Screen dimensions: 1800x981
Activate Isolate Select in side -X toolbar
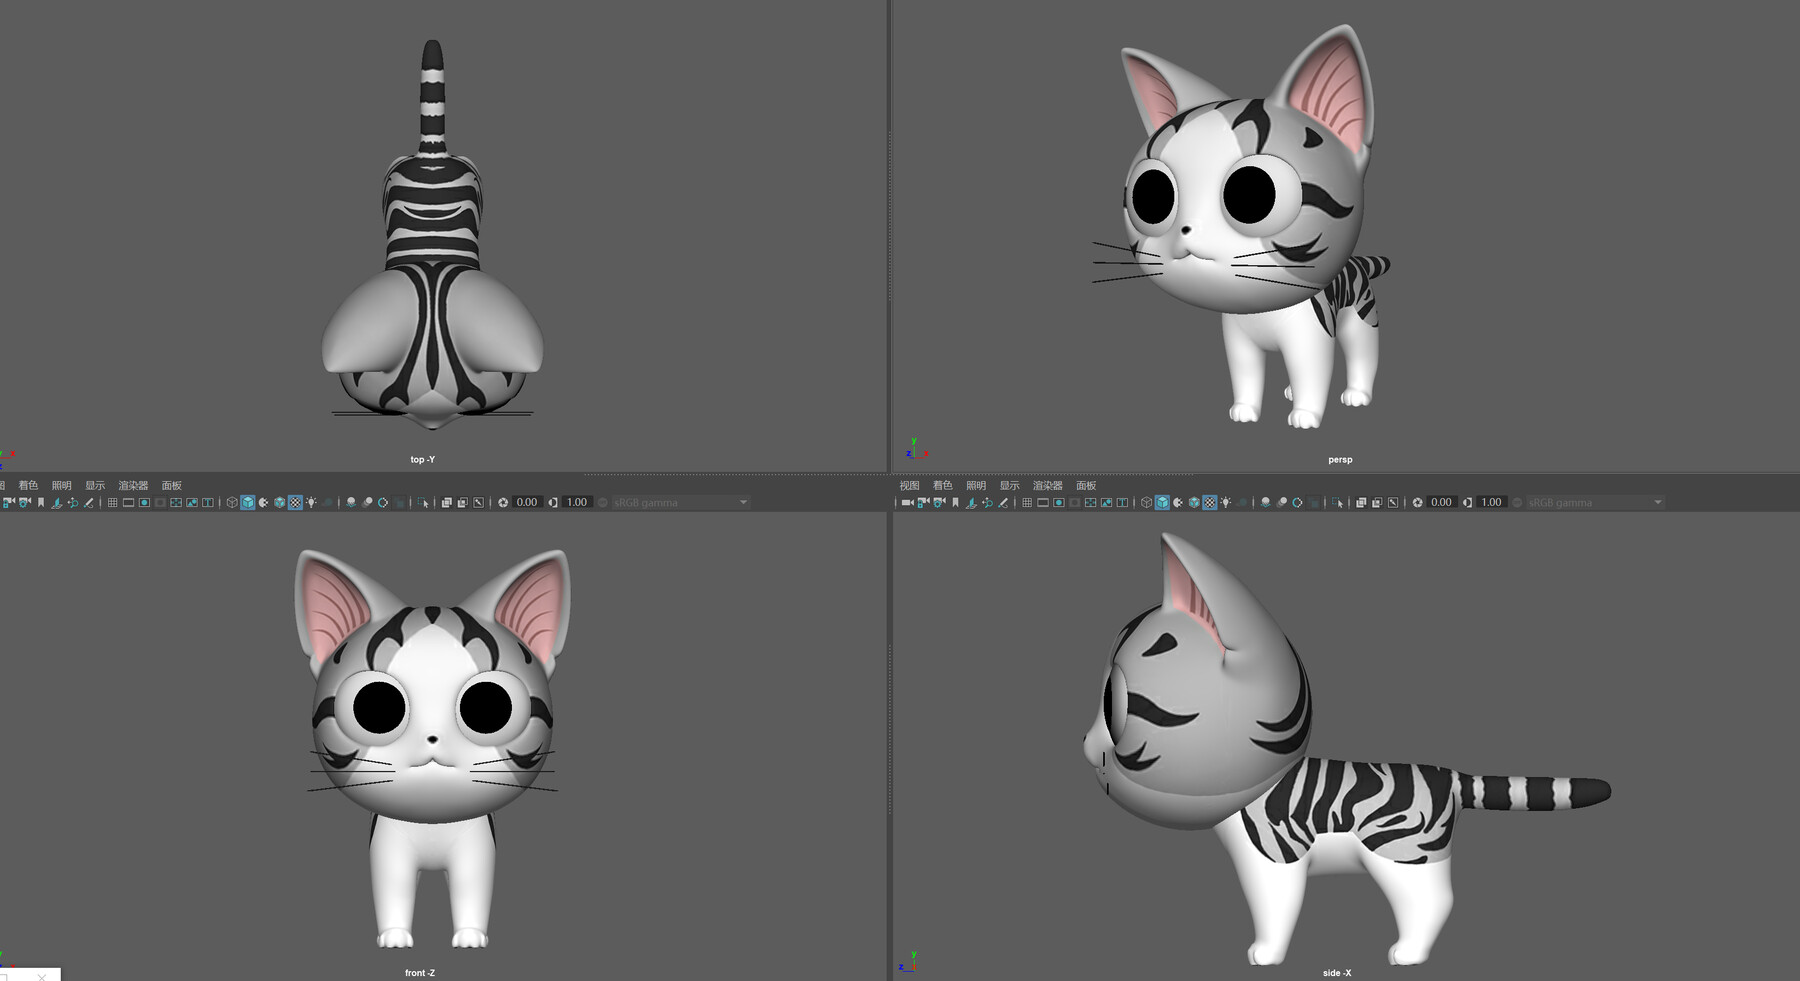1338,502
